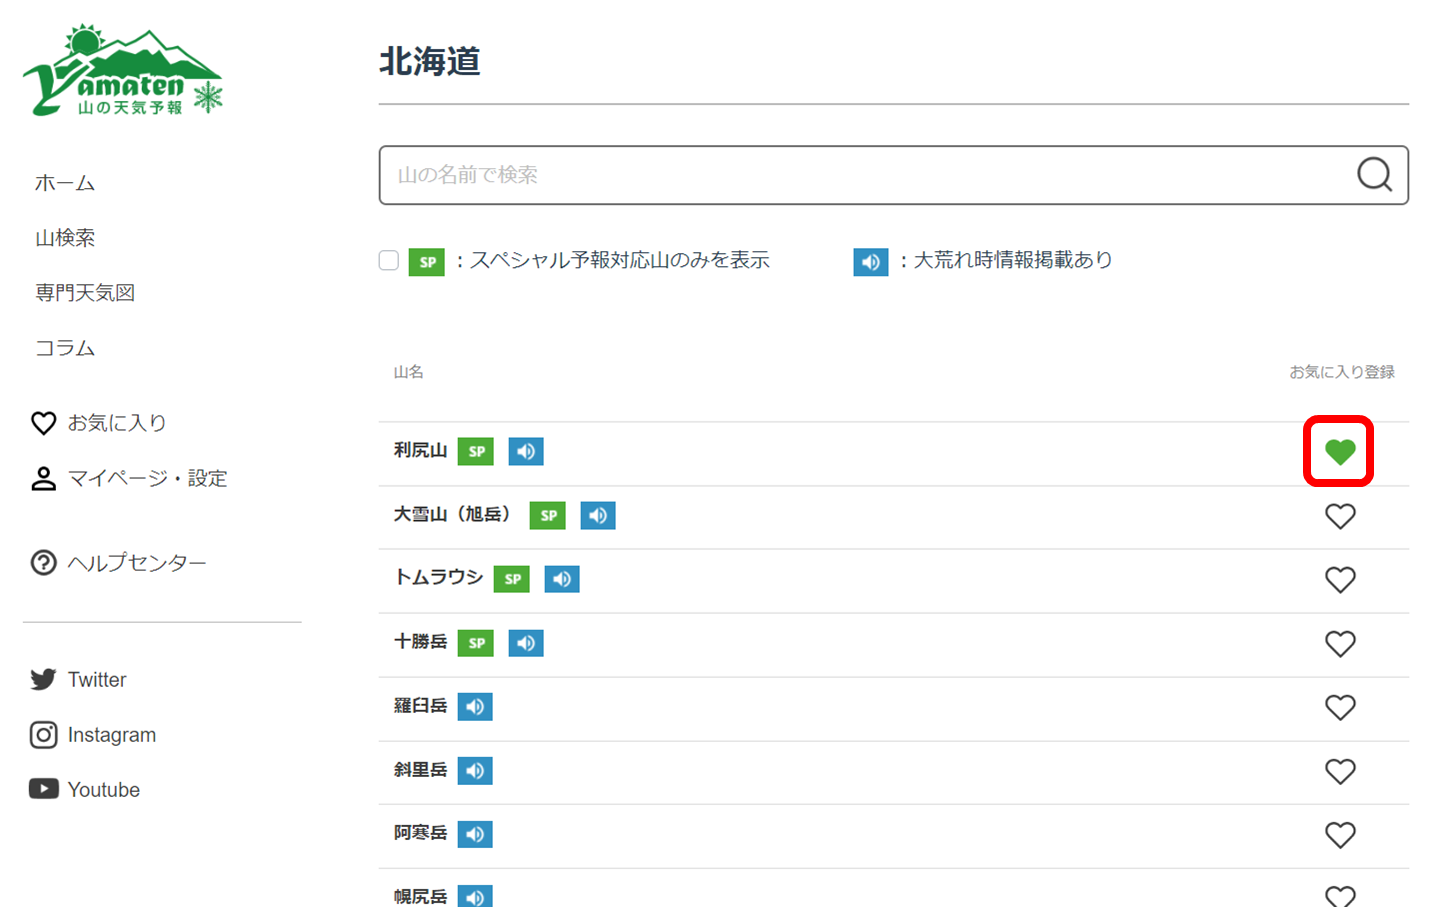Click the speaker icon beside 大雪山（旭岳）
1442x907 pixels.
click(x=598, y=516)
